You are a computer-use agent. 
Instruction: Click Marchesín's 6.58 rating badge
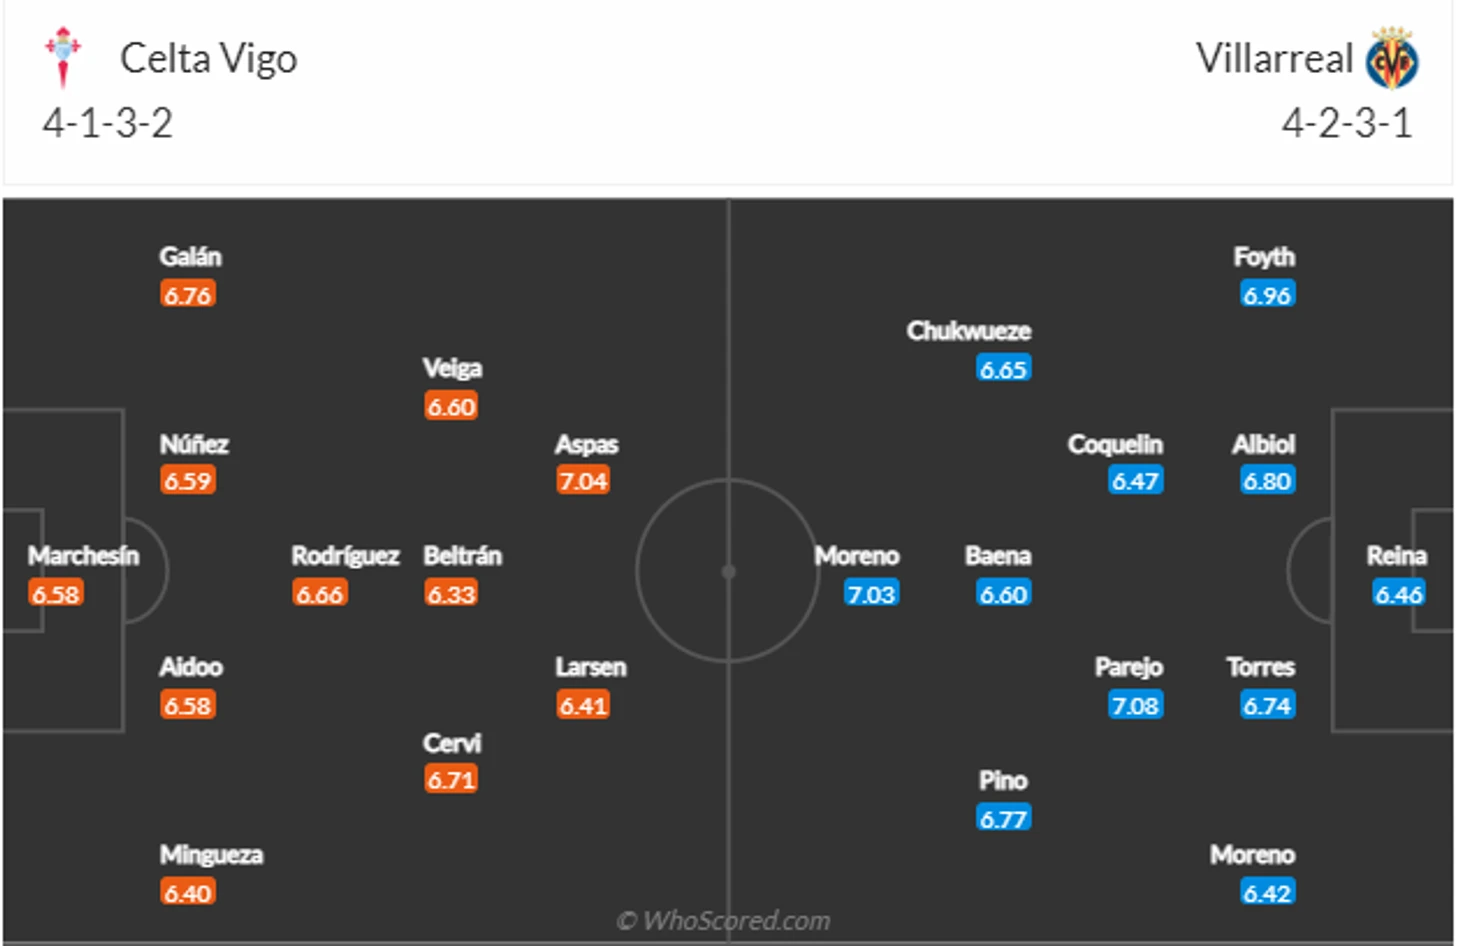click(56, 594)
